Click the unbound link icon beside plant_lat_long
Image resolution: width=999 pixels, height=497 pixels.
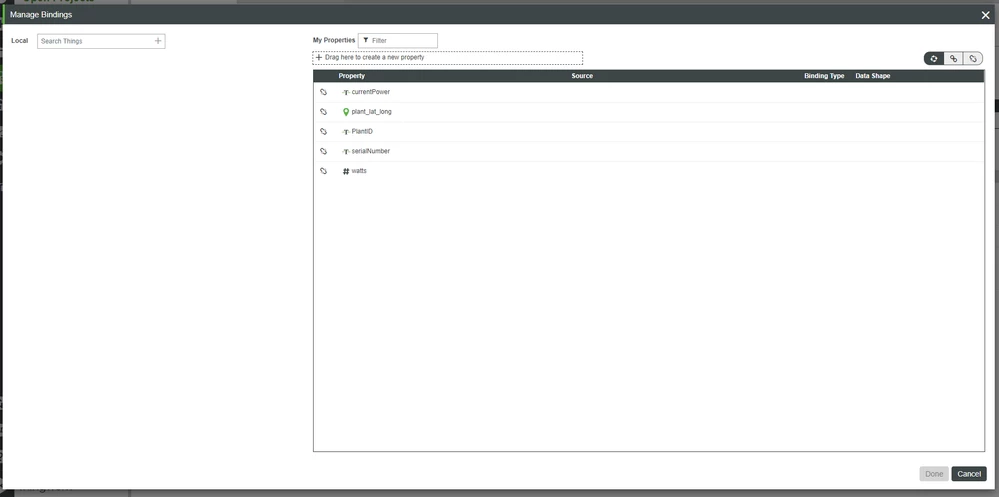tap(324, 112)
